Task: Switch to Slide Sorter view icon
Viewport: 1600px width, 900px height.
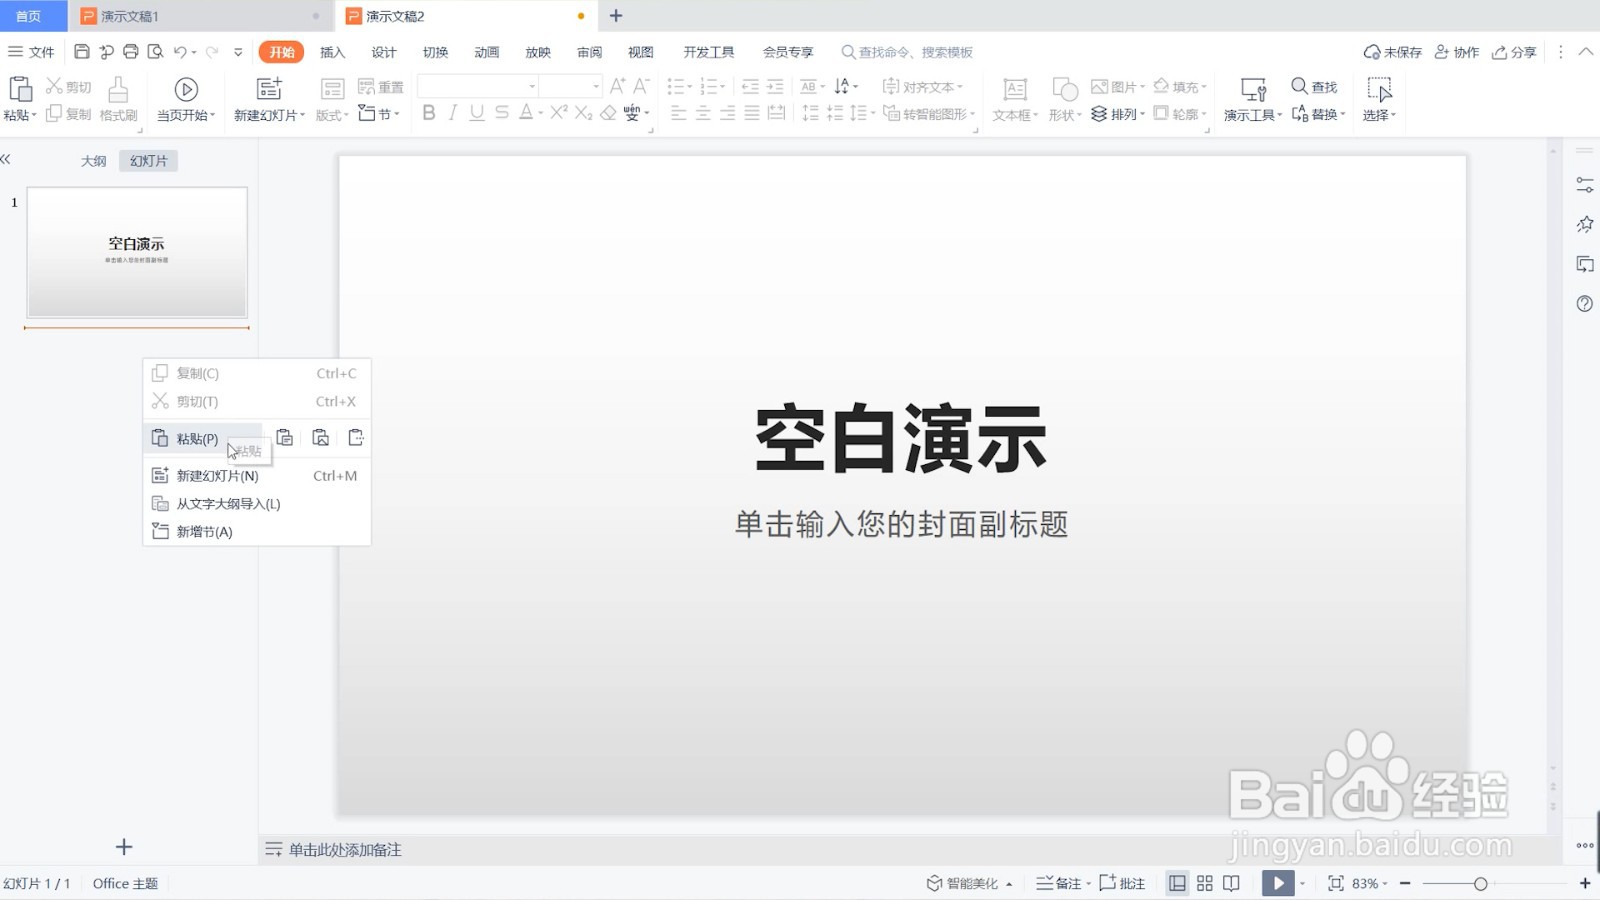Action: [1205, 883]
